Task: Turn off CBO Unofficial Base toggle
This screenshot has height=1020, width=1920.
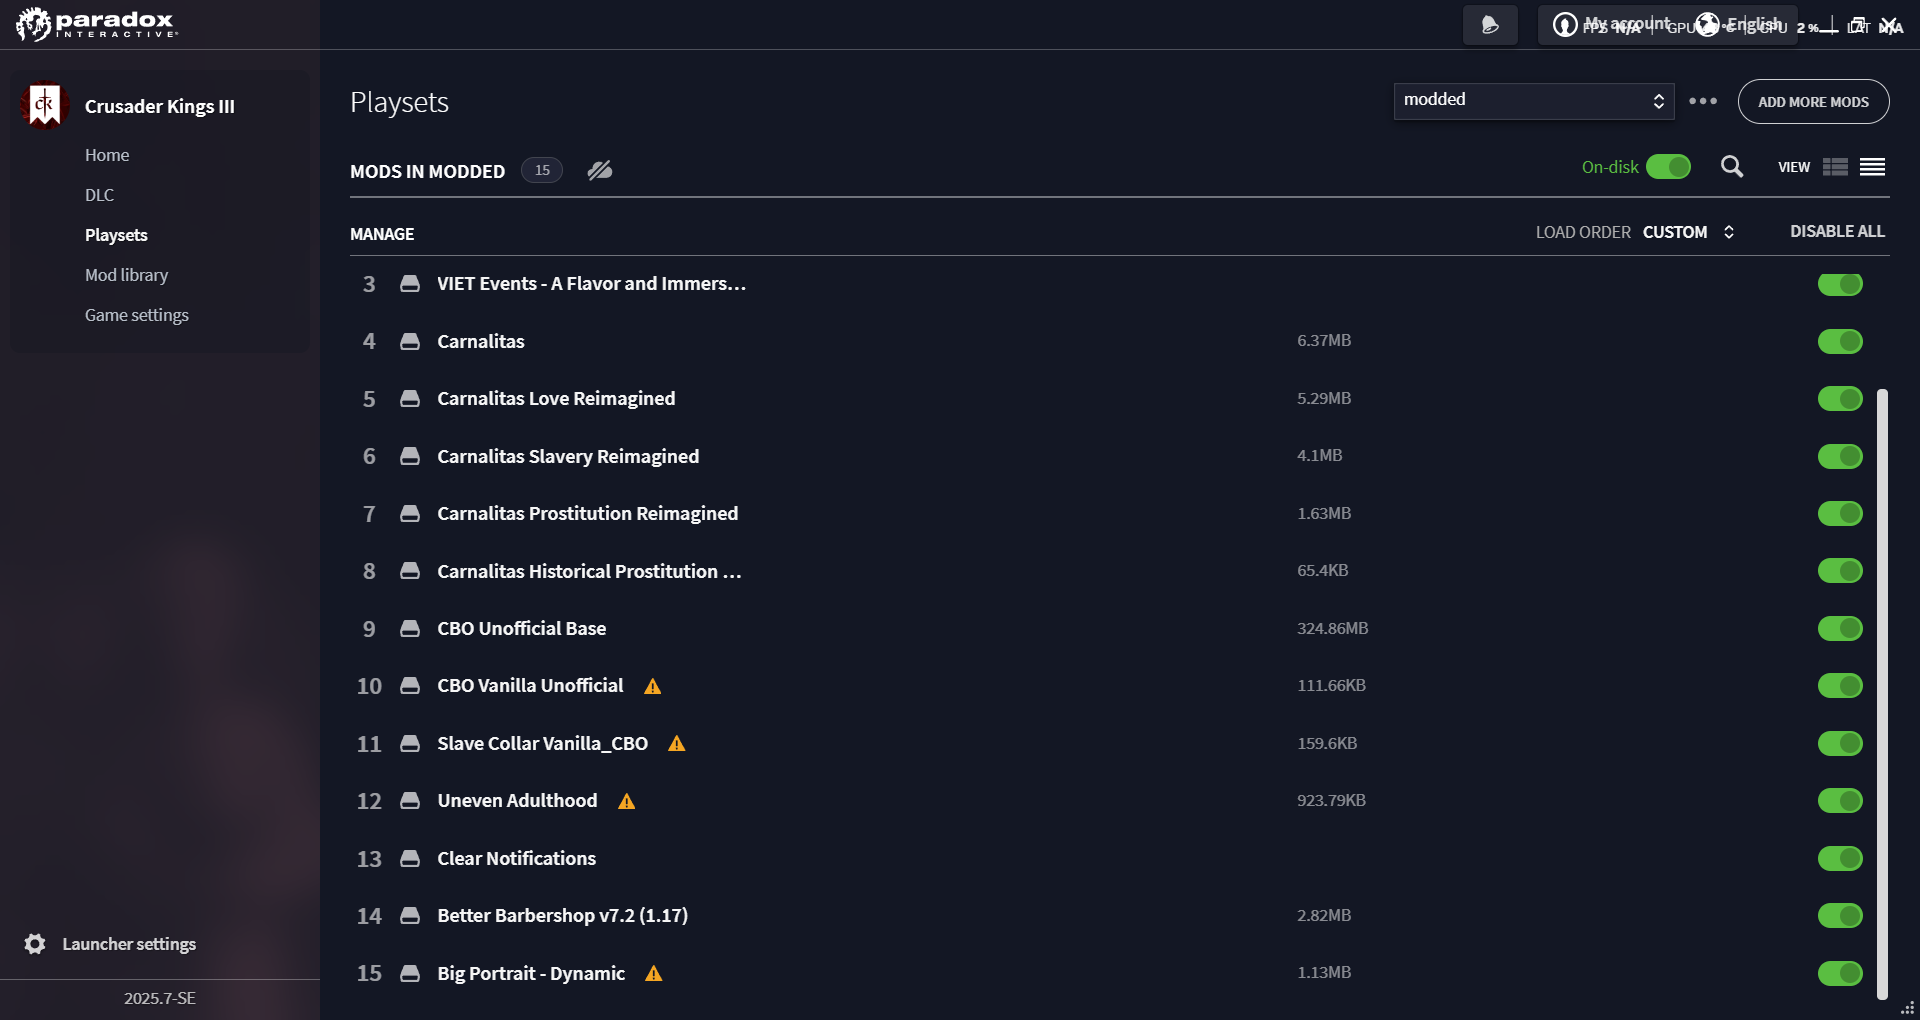Action: coord(1840,628)
